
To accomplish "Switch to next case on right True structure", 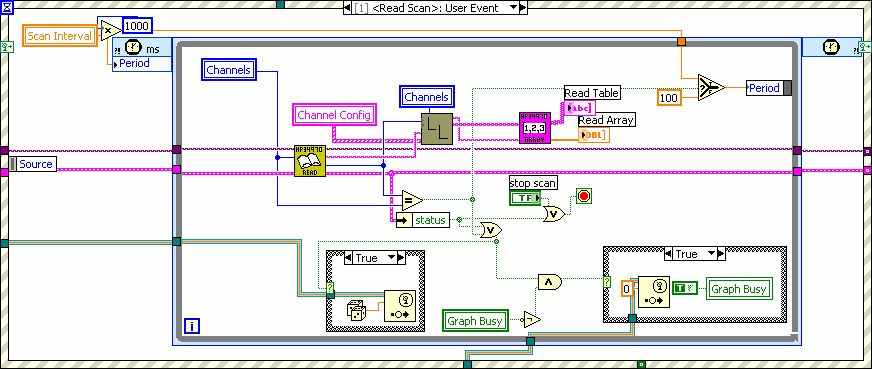I will [722, 254].
